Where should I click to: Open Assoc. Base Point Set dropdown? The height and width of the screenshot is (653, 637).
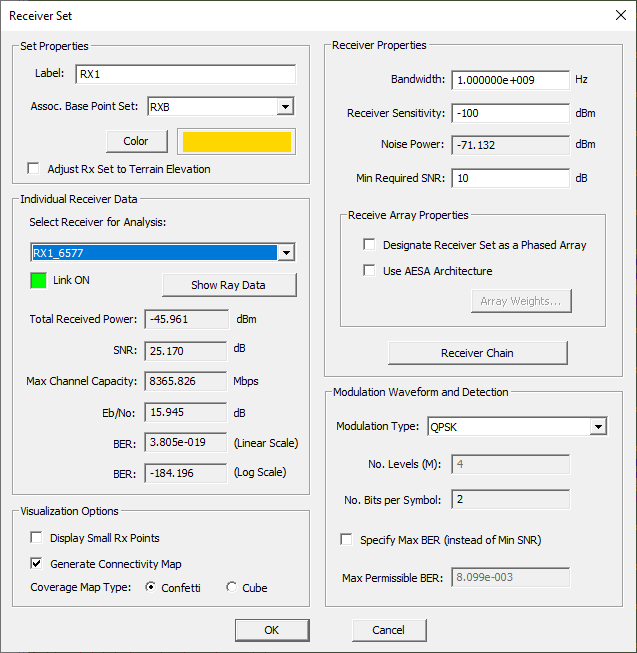pyautogui.click(x=284, y=106)
